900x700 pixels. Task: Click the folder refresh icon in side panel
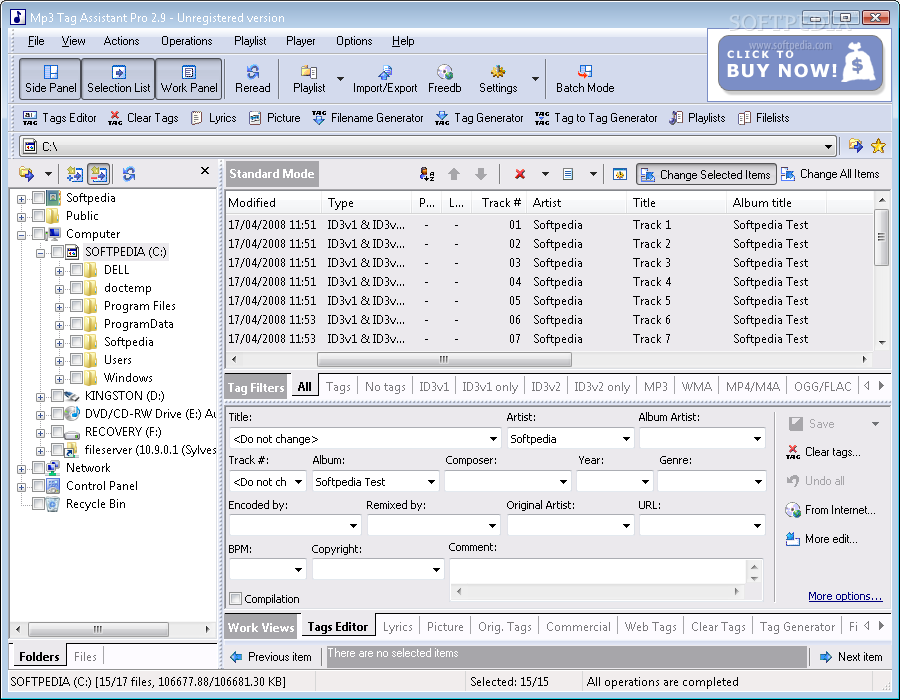129,173
